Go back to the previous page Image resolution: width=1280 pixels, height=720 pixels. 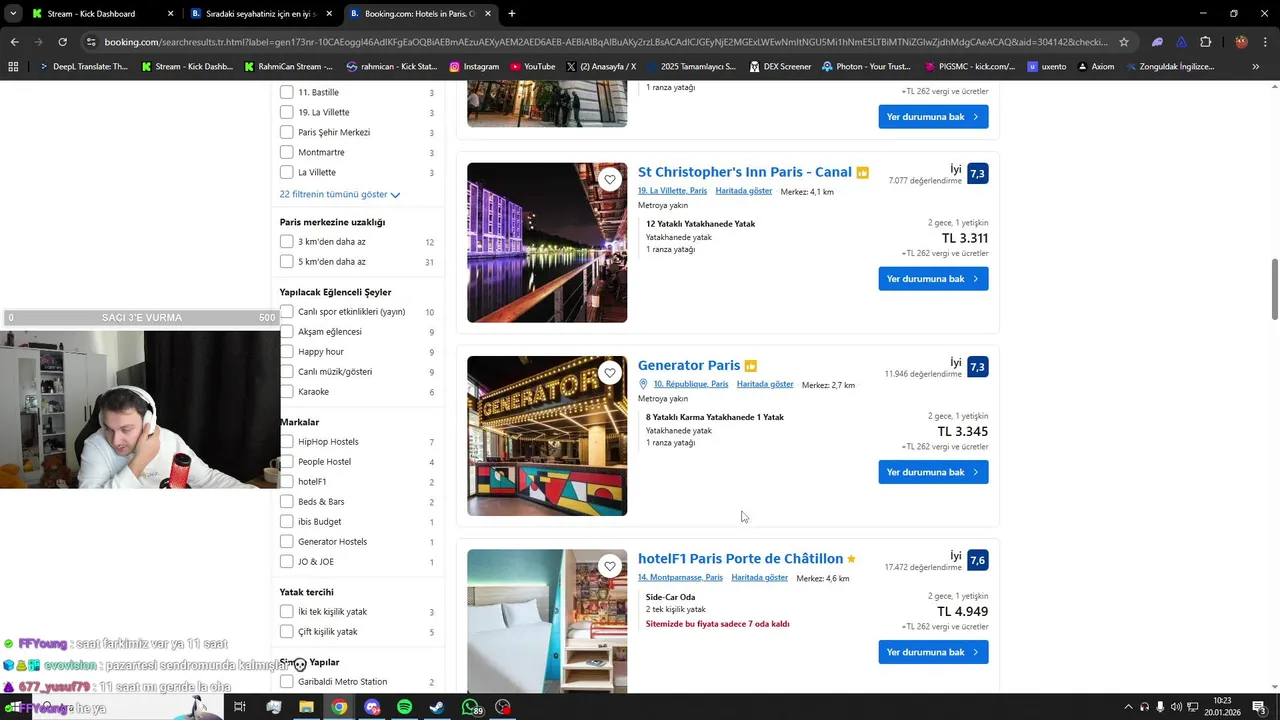(x=14, y=42)
